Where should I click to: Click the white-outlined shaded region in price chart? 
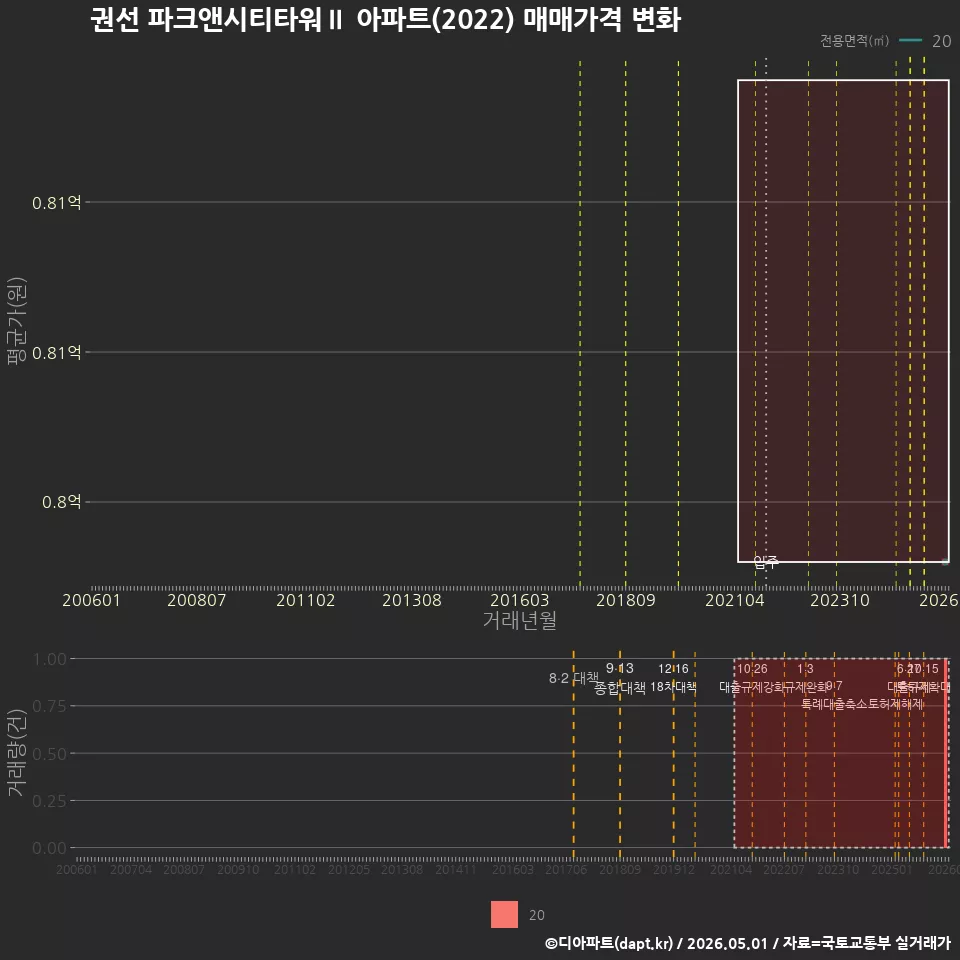coord(843,321)
